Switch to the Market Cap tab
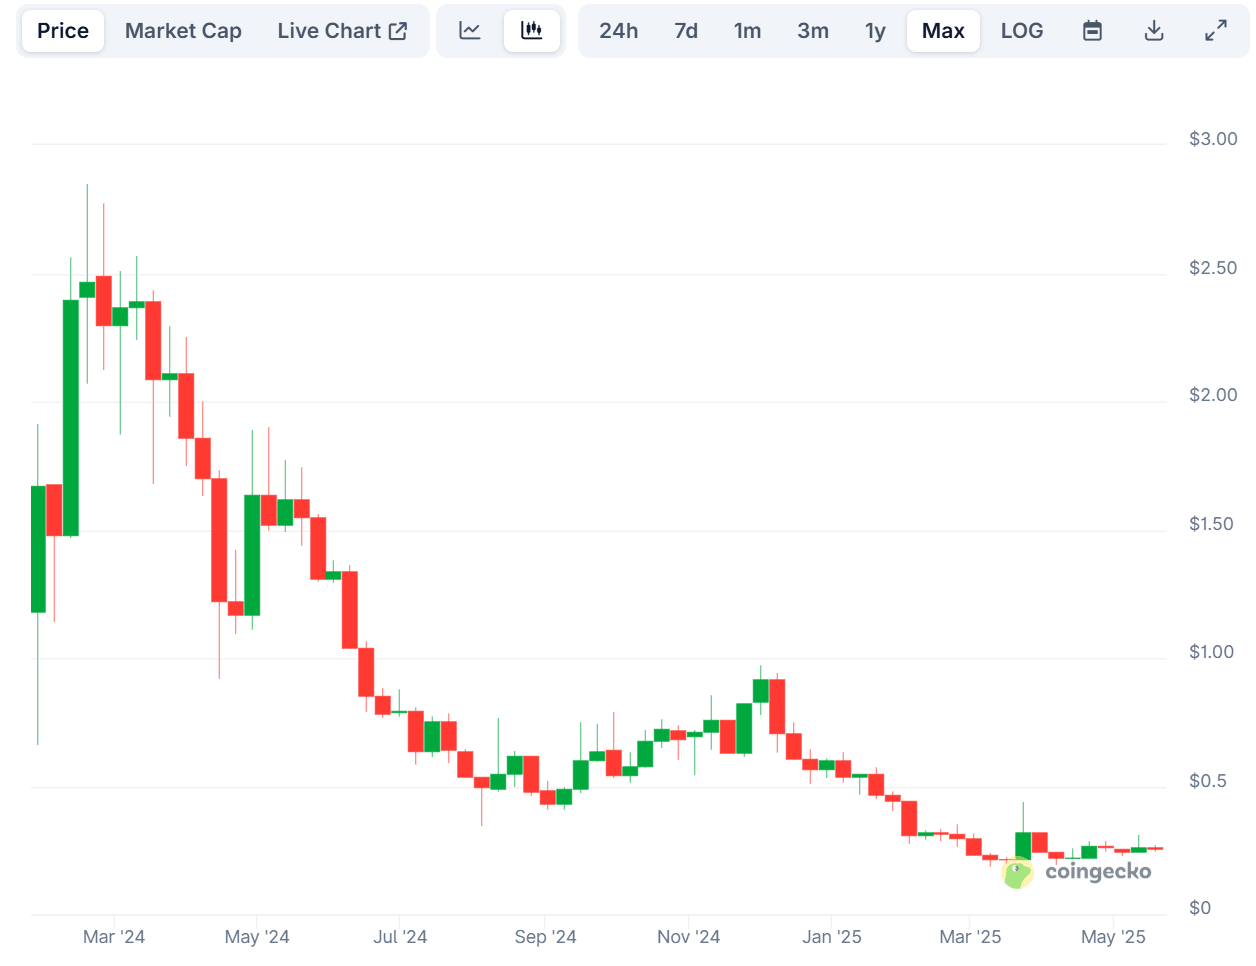This screenshot has height=966, width=1256. click(183, 31)
